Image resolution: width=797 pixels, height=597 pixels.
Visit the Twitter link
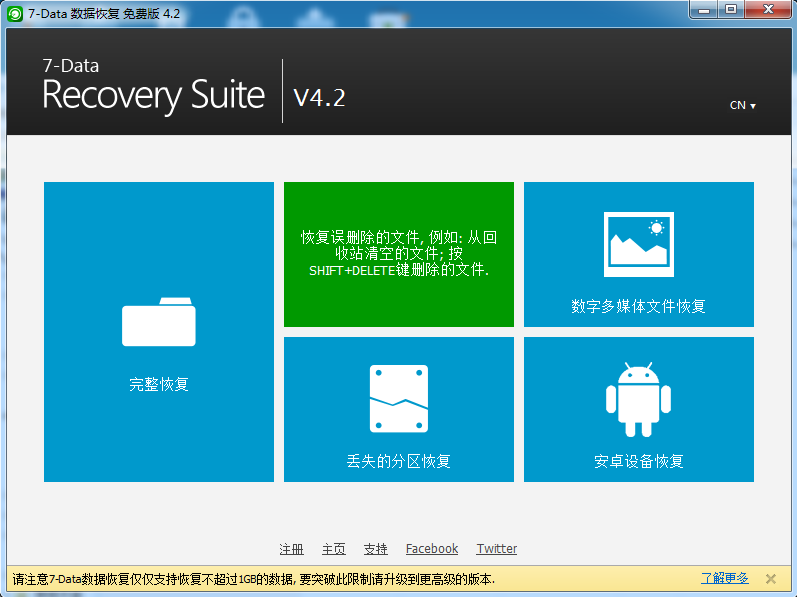[x=497, y=549]
